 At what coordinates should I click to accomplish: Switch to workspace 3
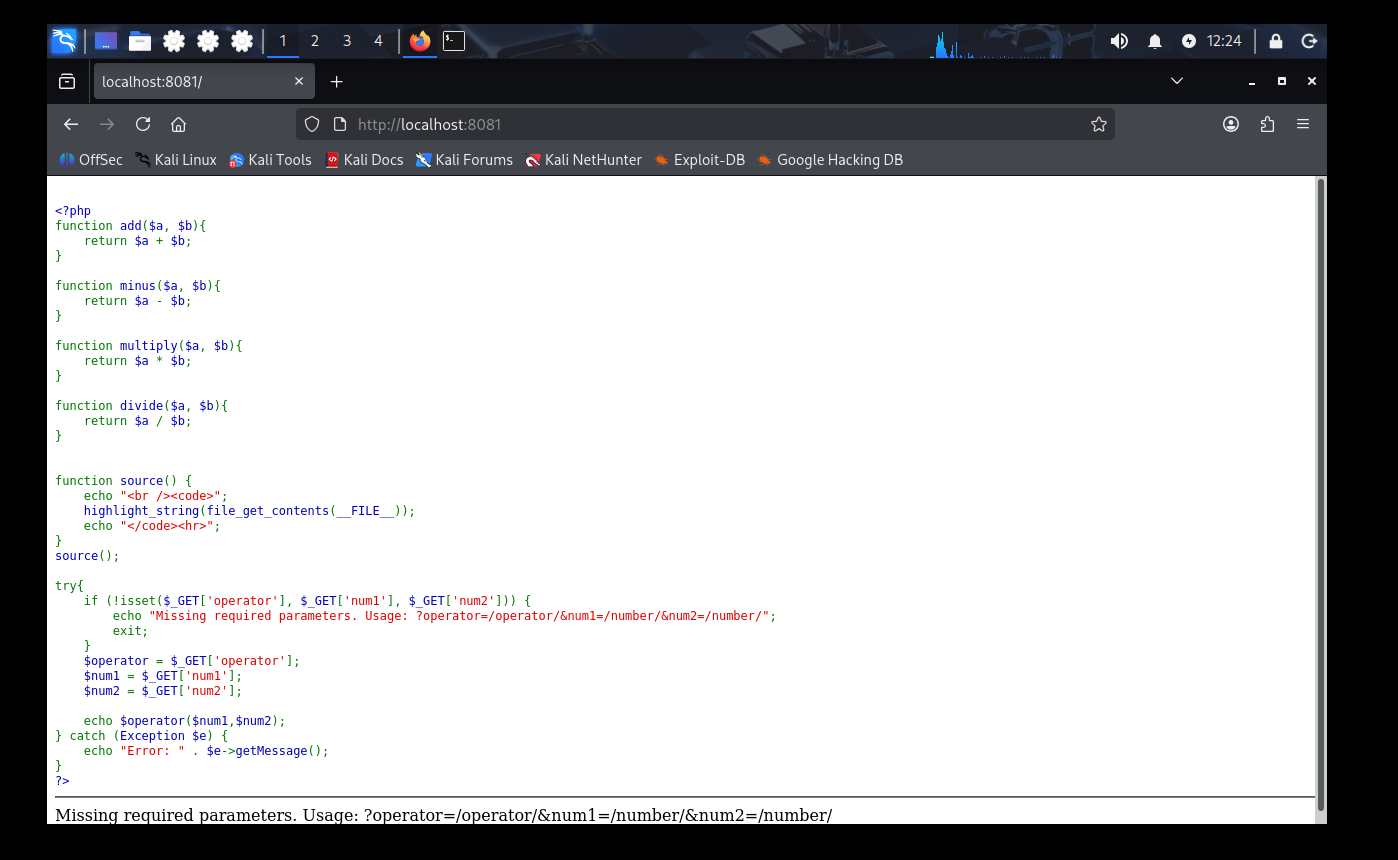point(347,41)
